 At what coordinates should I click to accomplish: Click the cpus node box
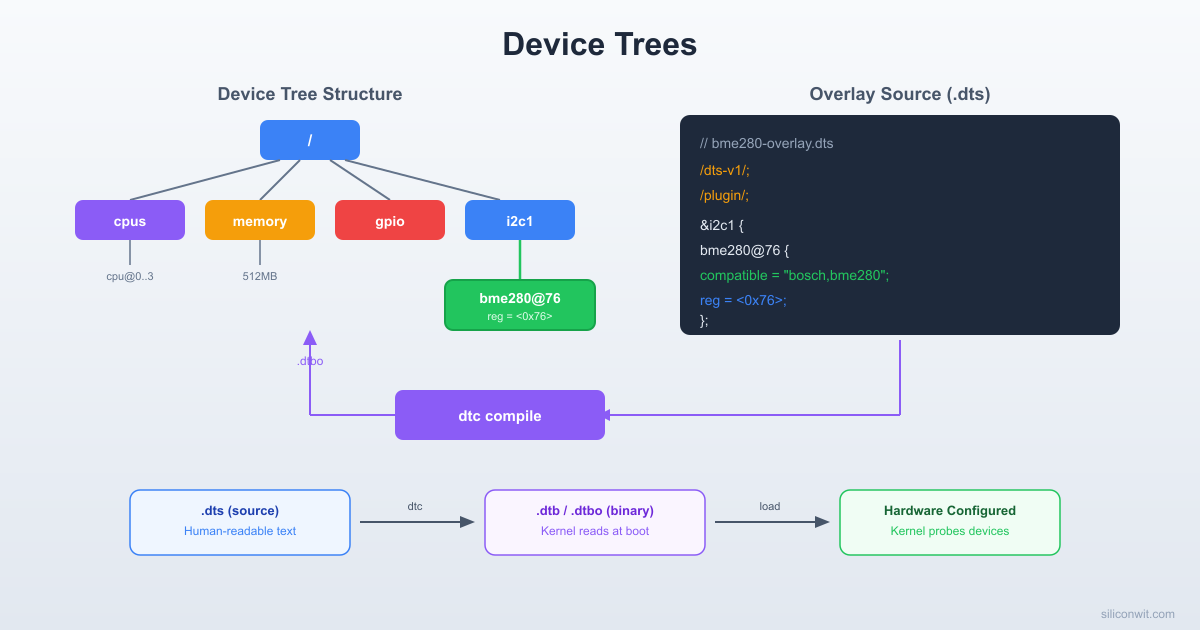click(130, 220)
